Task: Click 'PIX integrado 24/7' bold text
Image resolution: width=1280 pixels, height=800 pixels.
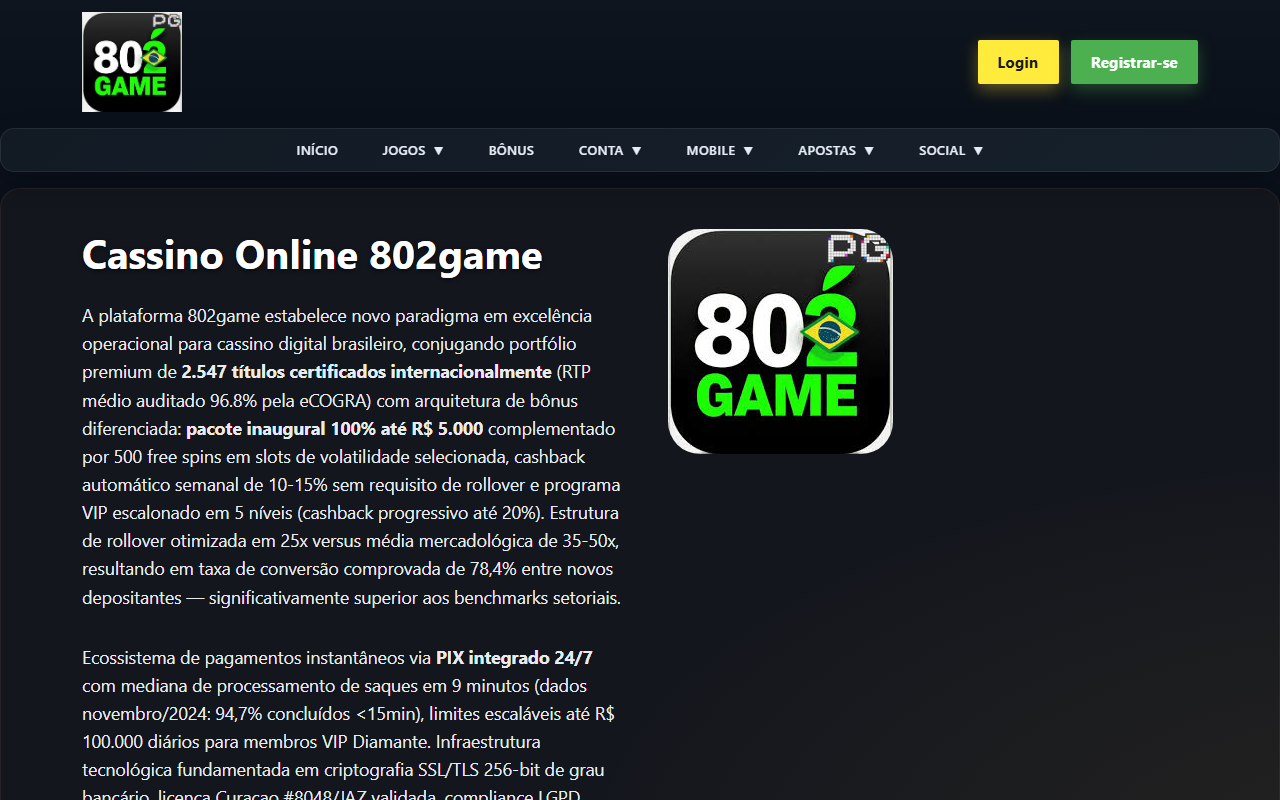Action: [x=515, y=658]
